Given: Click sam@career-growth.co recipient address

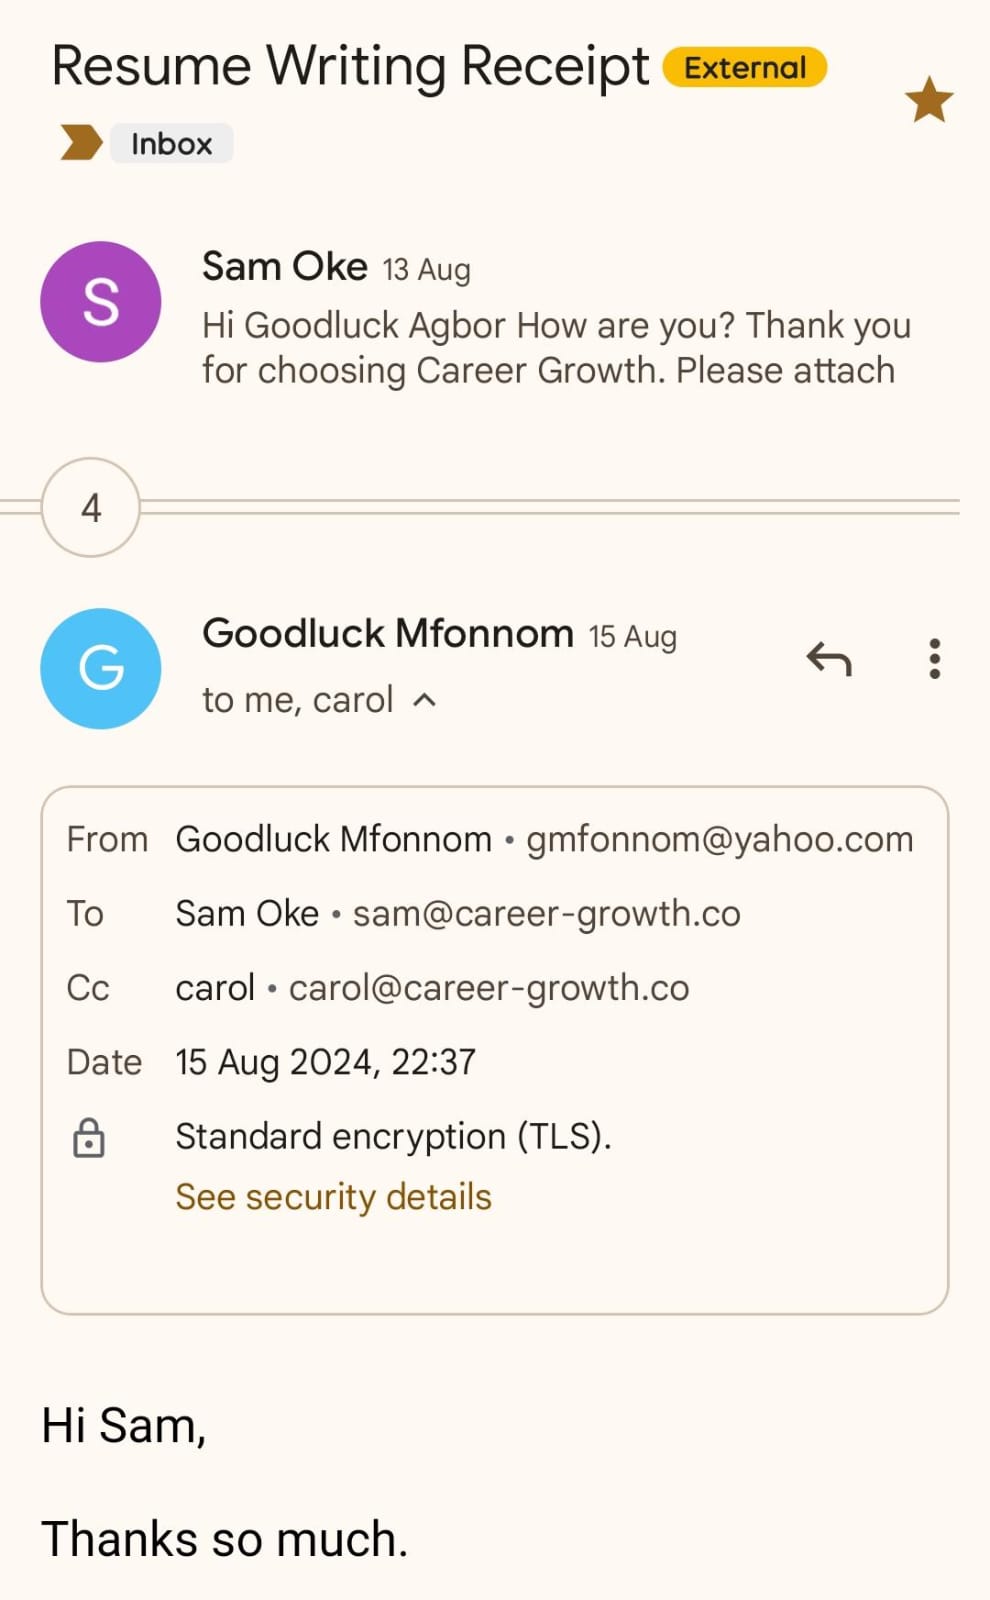Looking at the screenshot, I should pyautogui.click(x=546, y=913).
